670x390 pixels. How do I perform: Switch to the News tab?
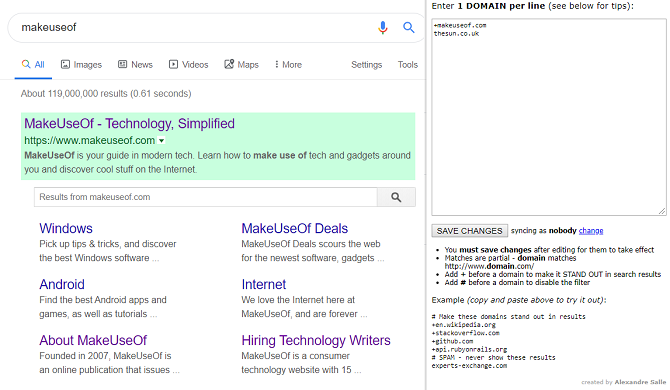tap(135, 65)
